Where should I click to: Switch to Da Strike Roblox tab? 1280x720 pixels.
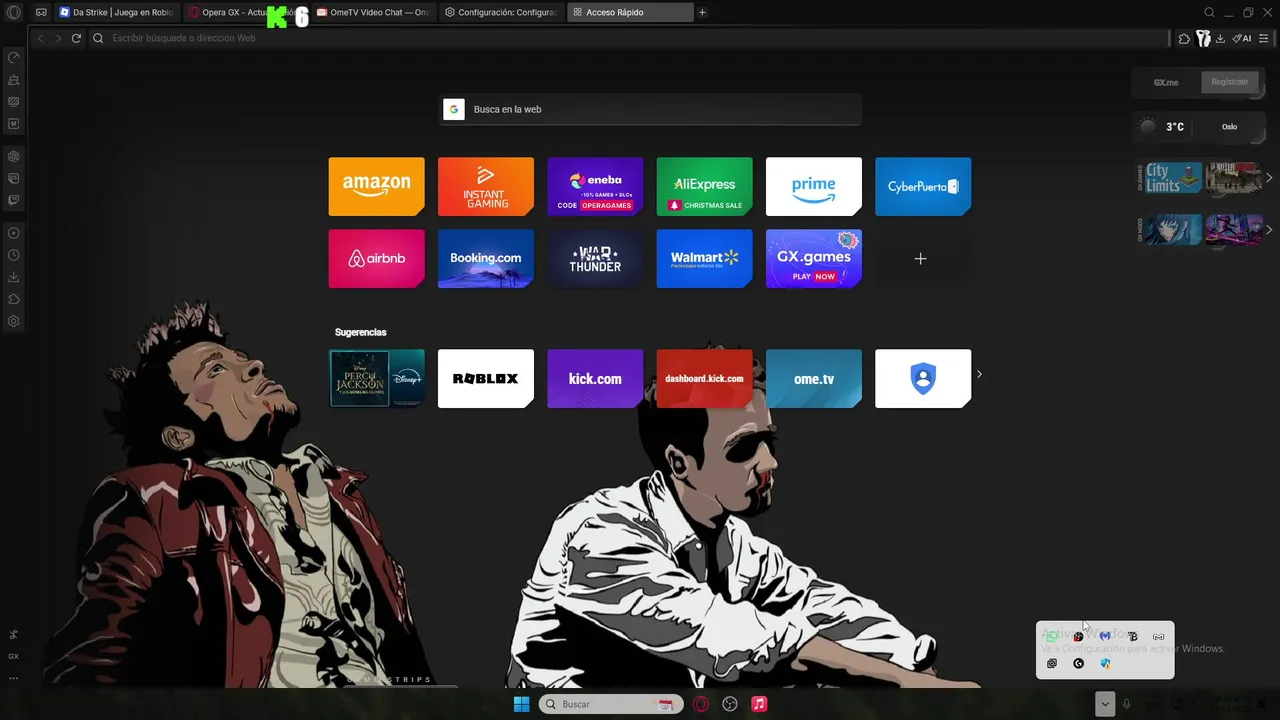tap(116, 12)
